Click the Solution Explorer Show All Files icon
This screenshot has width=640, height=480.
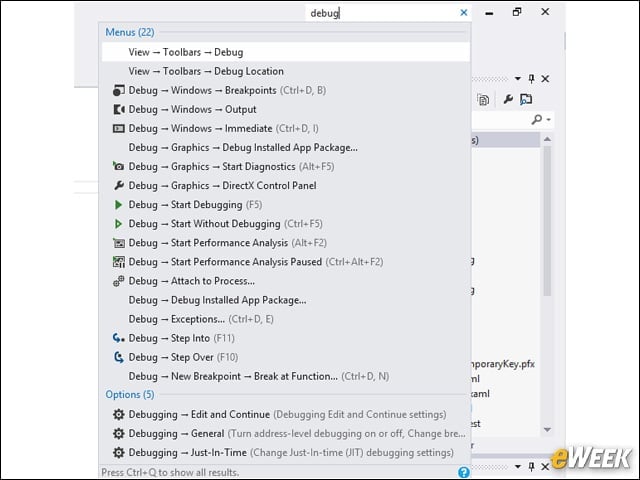(x=483, y=99)
